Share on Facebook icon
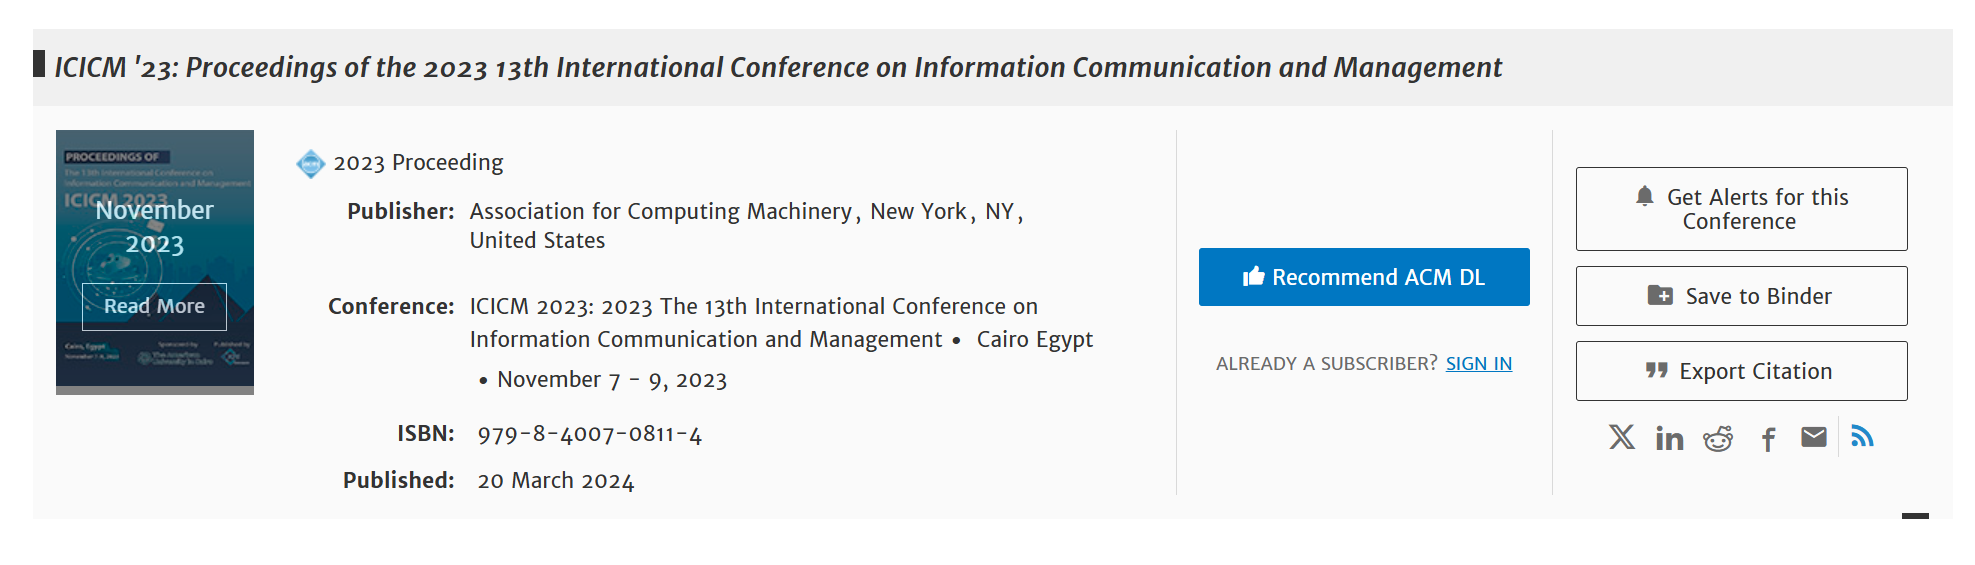This screenshot has height=565, width=1975. pyautogui.click(x=1768, y=439)
